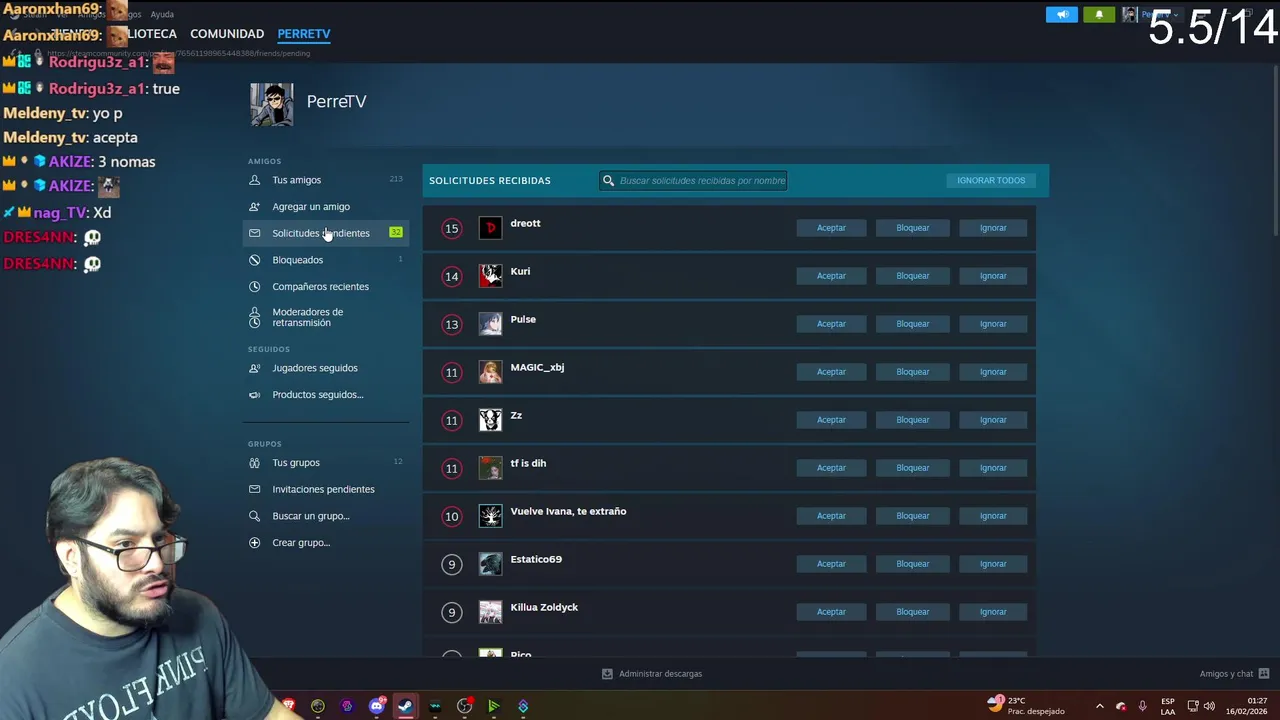The width and height of the screenshot is (1280, 720).
Task: Ignore Killua Zoldyck's friend request
Action: click(x=993, y=612)
